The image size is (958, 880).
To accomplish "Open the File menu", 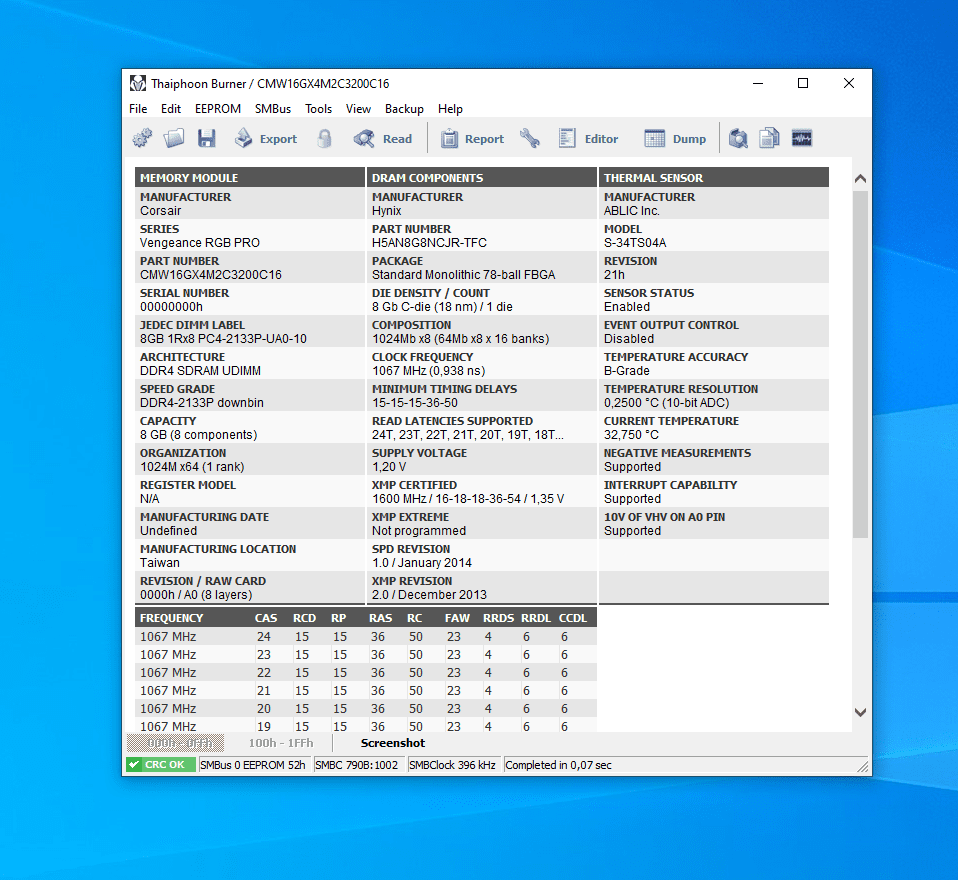I will pyautogui.click(x=138, y=109).
